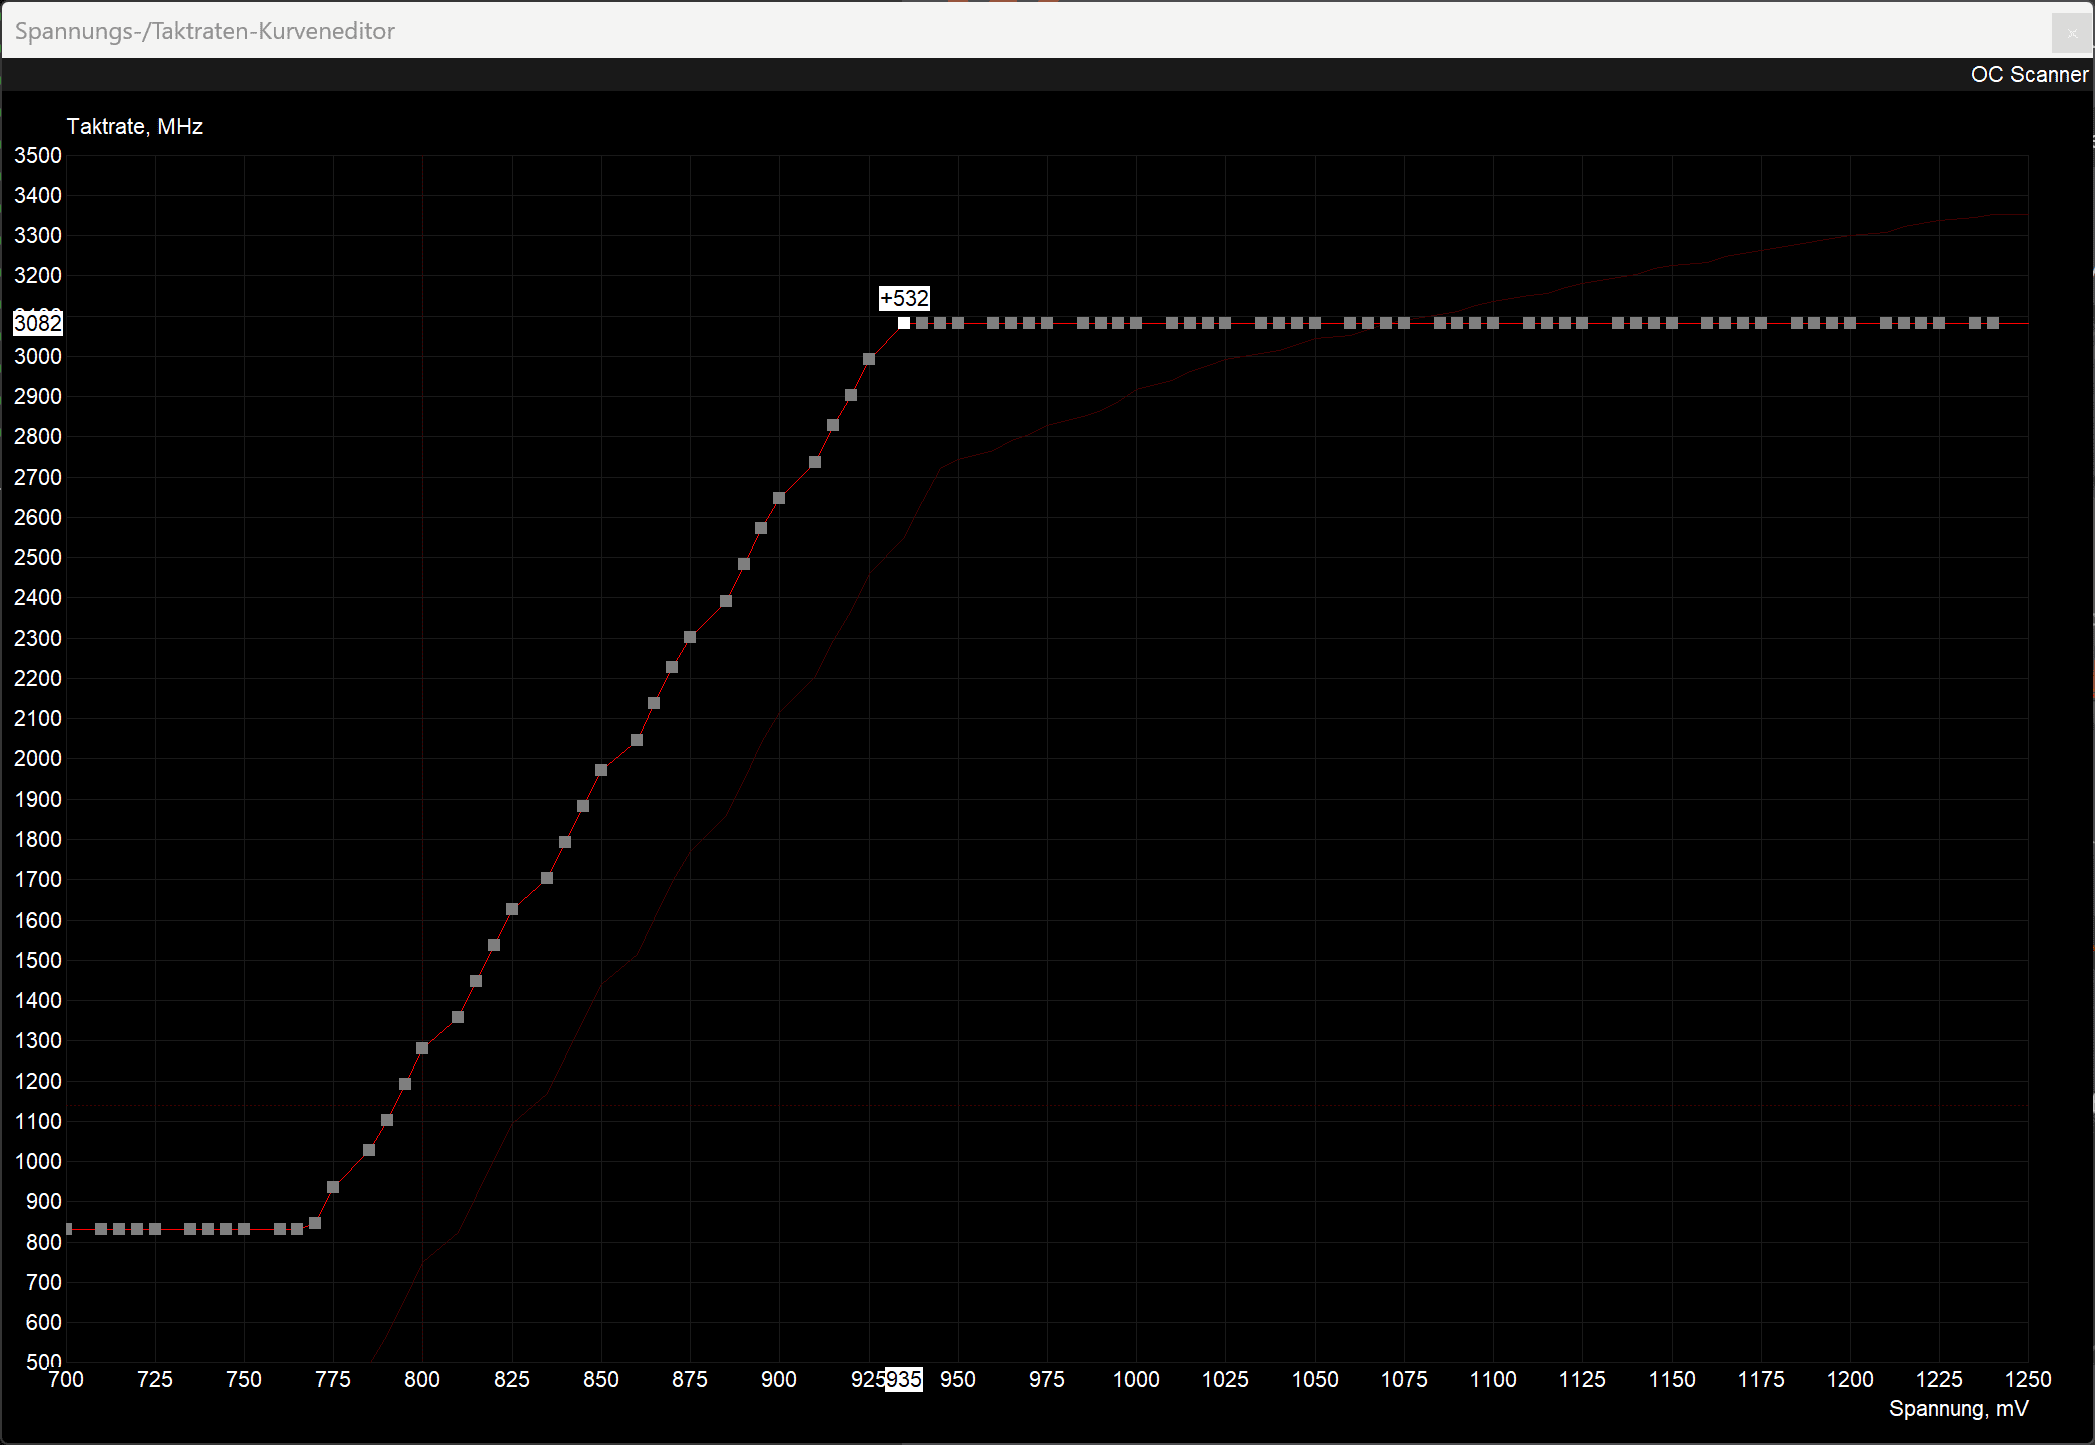
Task: Select the flat-line point at 1200 mV
Action: tap(1850, 323)
